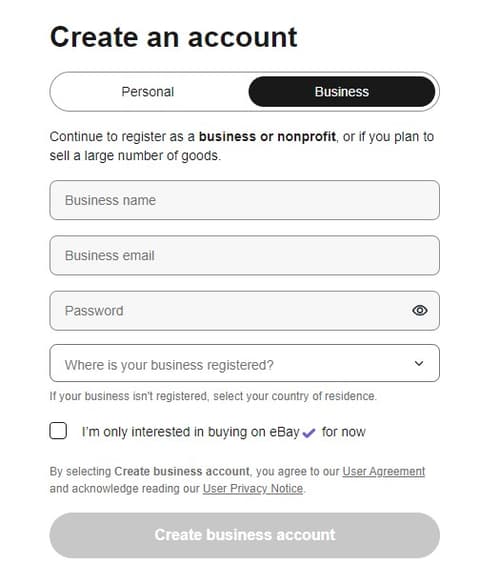Image resolution: width=480 pixels, height=587 pixels.
Task: Click the bold 'Create business account' text in agreement
Action: pyautogui.click(x=182, y=471)
